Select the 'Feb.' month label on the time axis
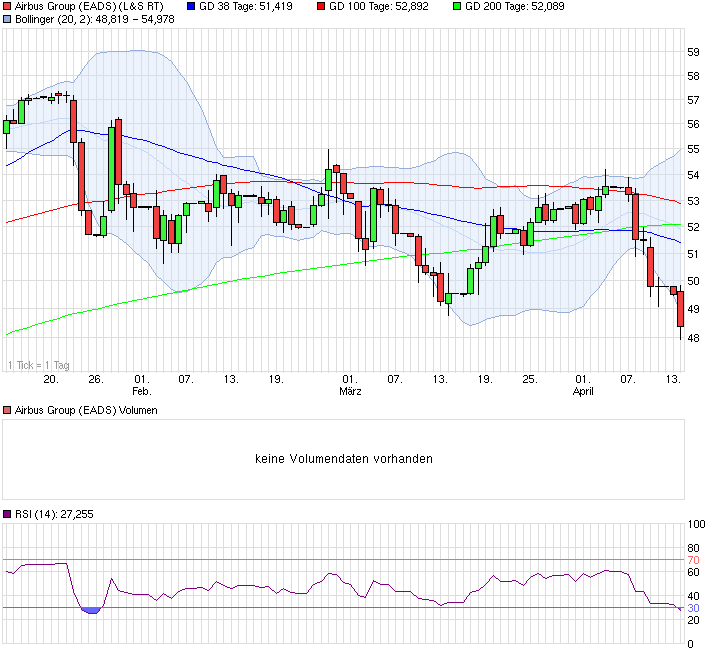 tap(142, 392)
